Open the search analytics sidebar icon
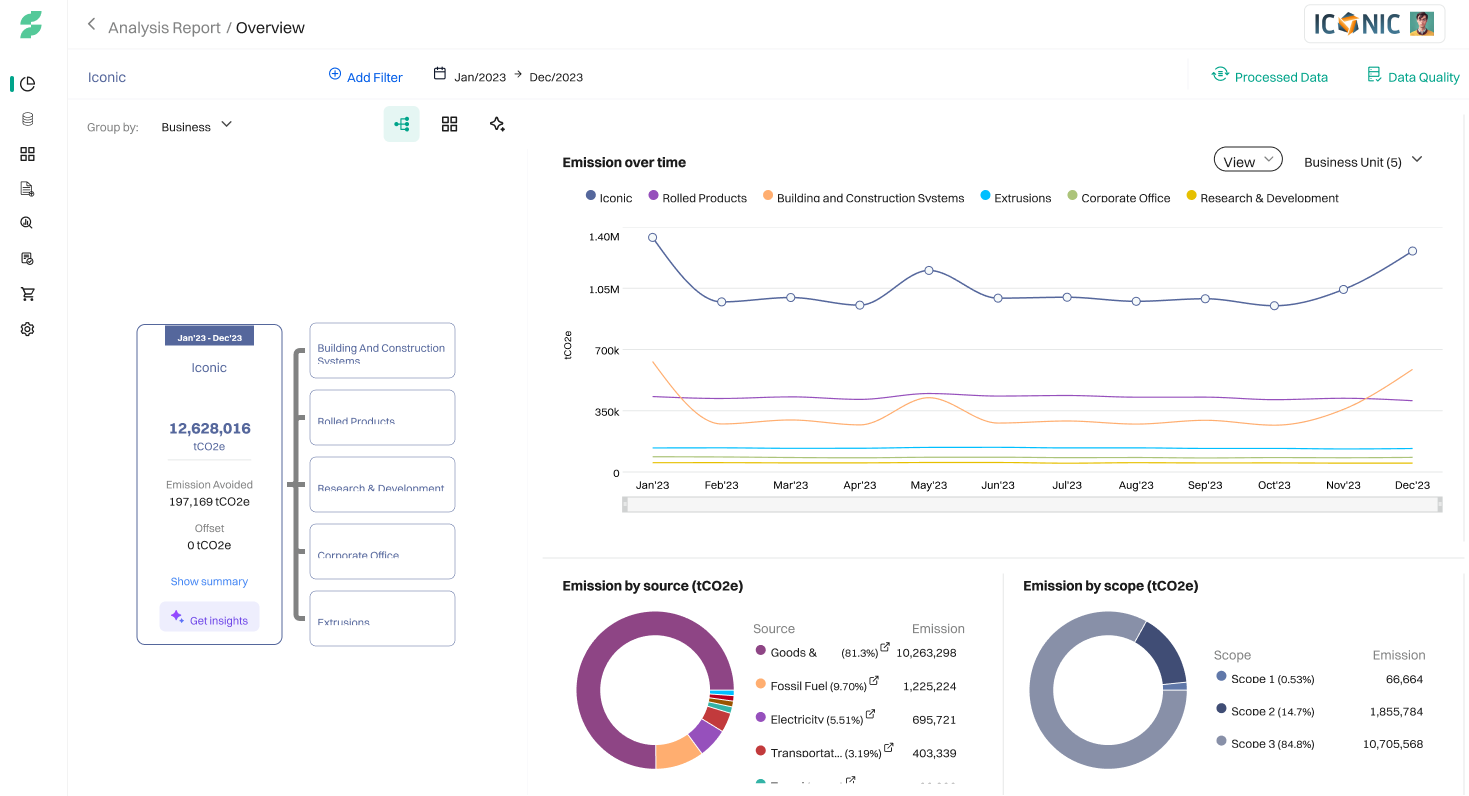 click(28, 223)
